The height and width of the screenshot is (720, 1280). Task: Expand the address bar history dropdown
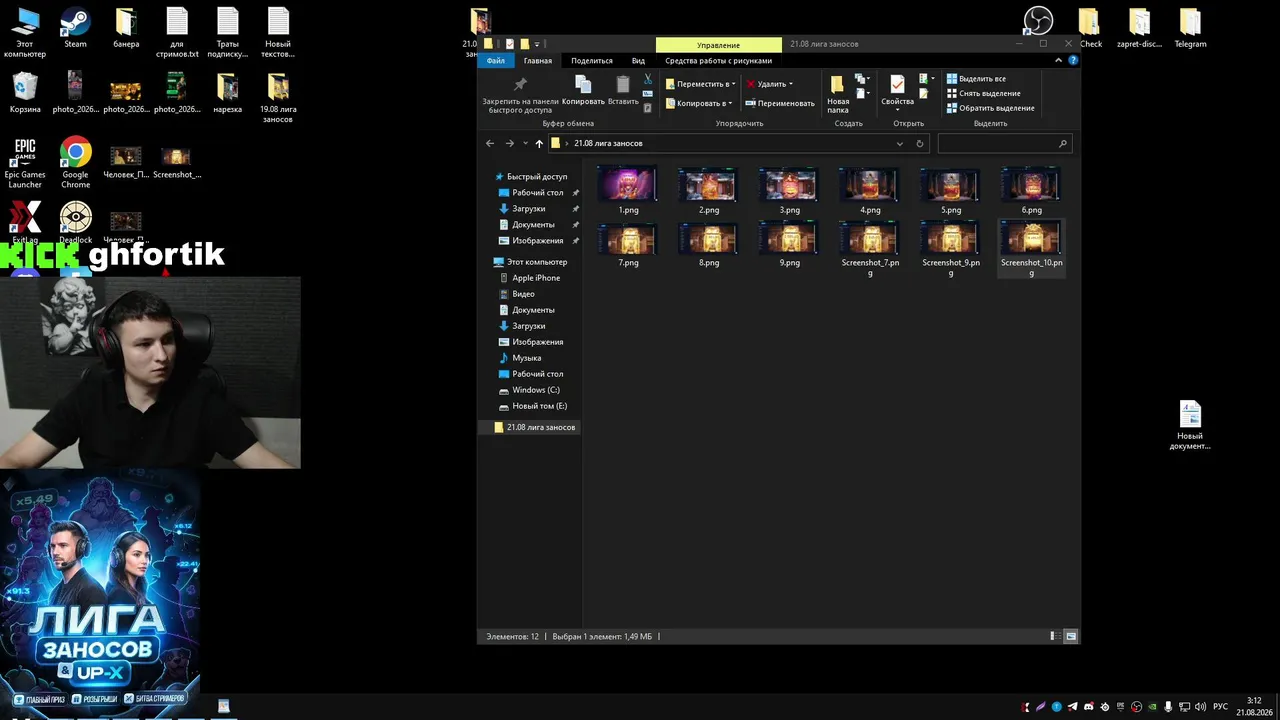(900, 143)
